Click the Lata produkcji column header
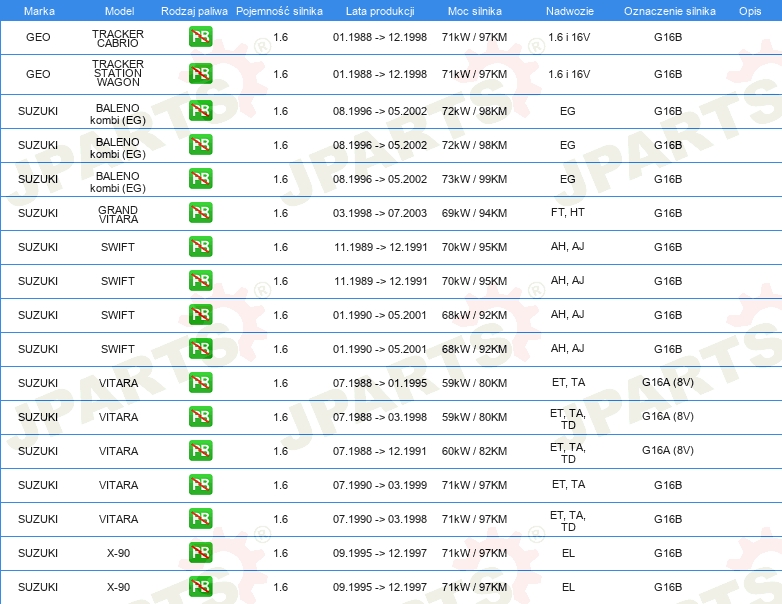Image resolution: width=782 pixels, height=604 pixels. [x=380, y=11]
